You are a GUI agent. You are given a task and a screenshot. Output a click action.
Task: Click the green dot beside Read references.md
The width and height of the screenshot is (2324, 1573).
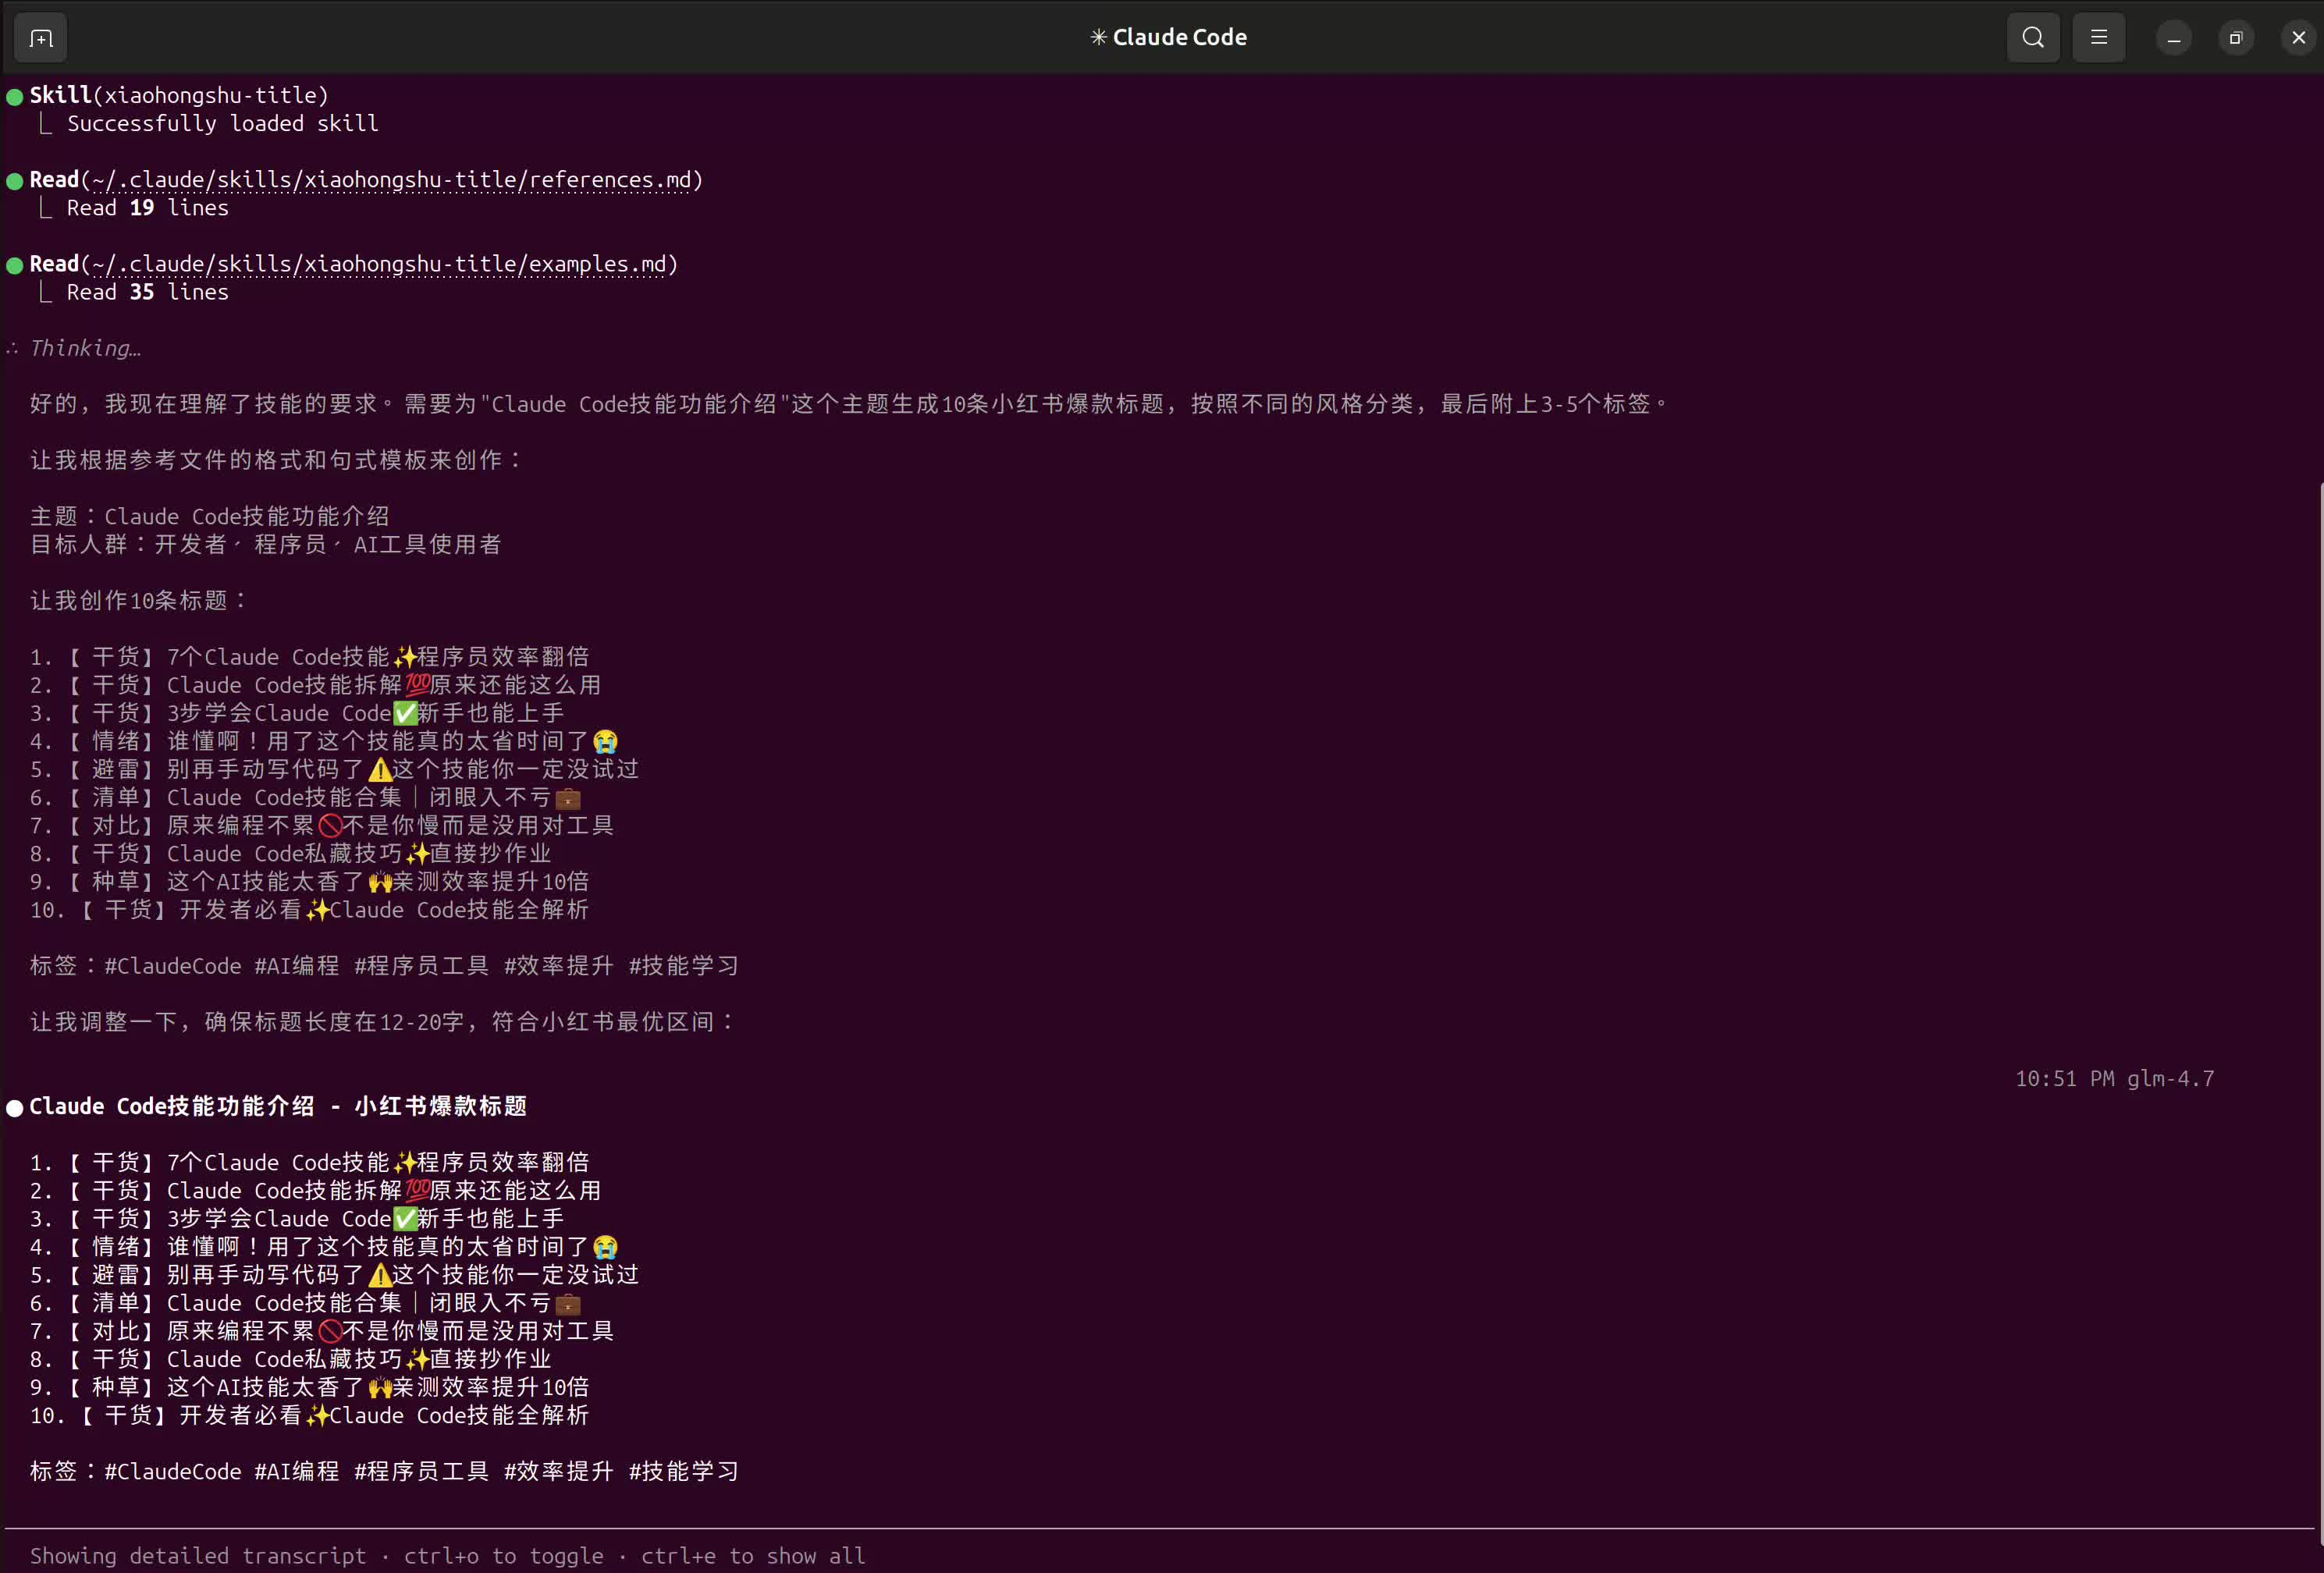click(15, 181)
